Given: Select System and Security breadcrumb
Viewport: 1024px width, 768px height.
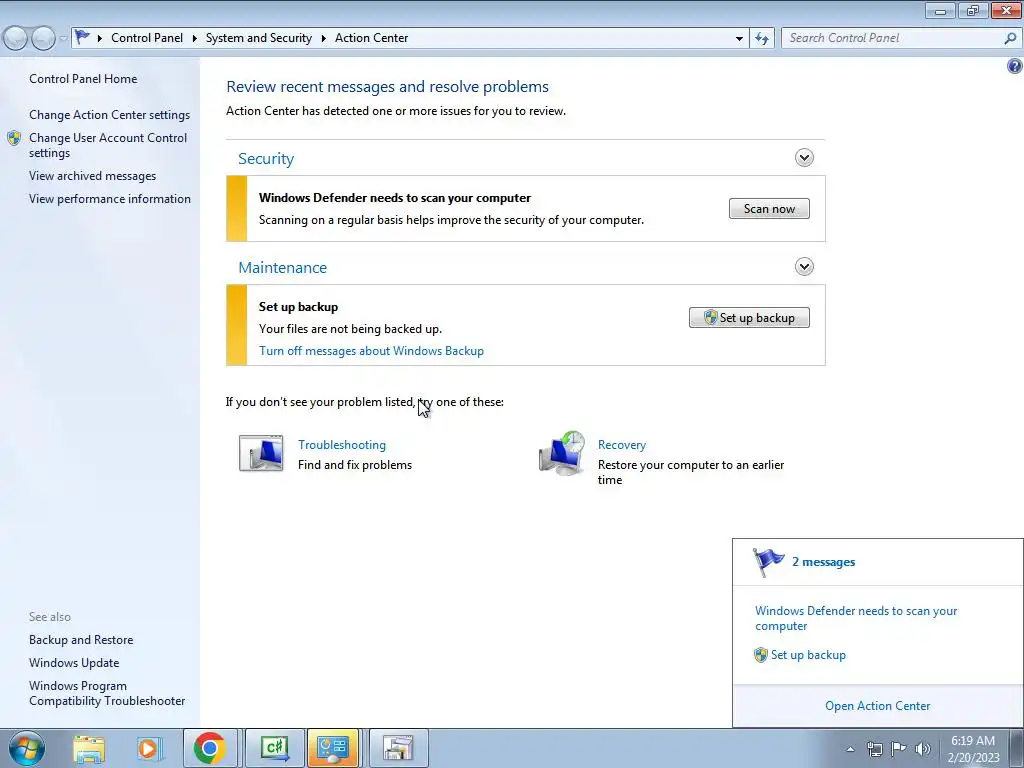Looking at the screenshot, I should pos(259,38).
